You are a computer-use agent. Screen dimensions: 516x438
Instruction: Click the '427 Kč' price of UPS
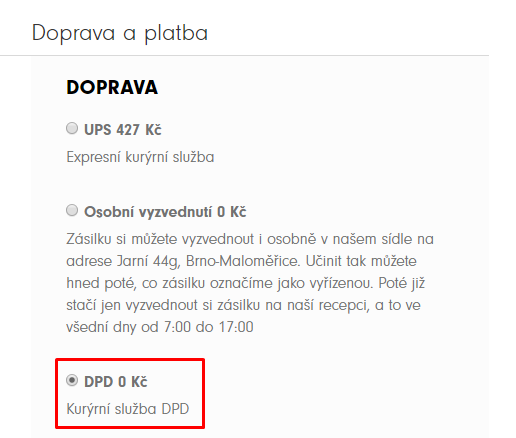click(x=139, y=130)
